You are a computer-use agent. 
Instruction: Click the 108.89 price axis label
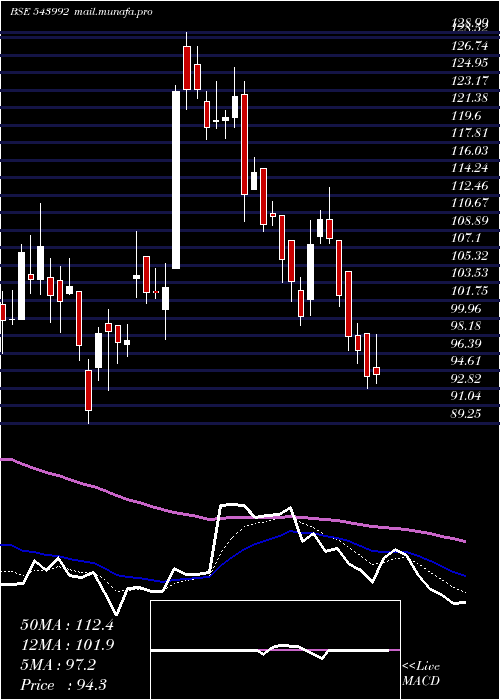tap(470, 221)
